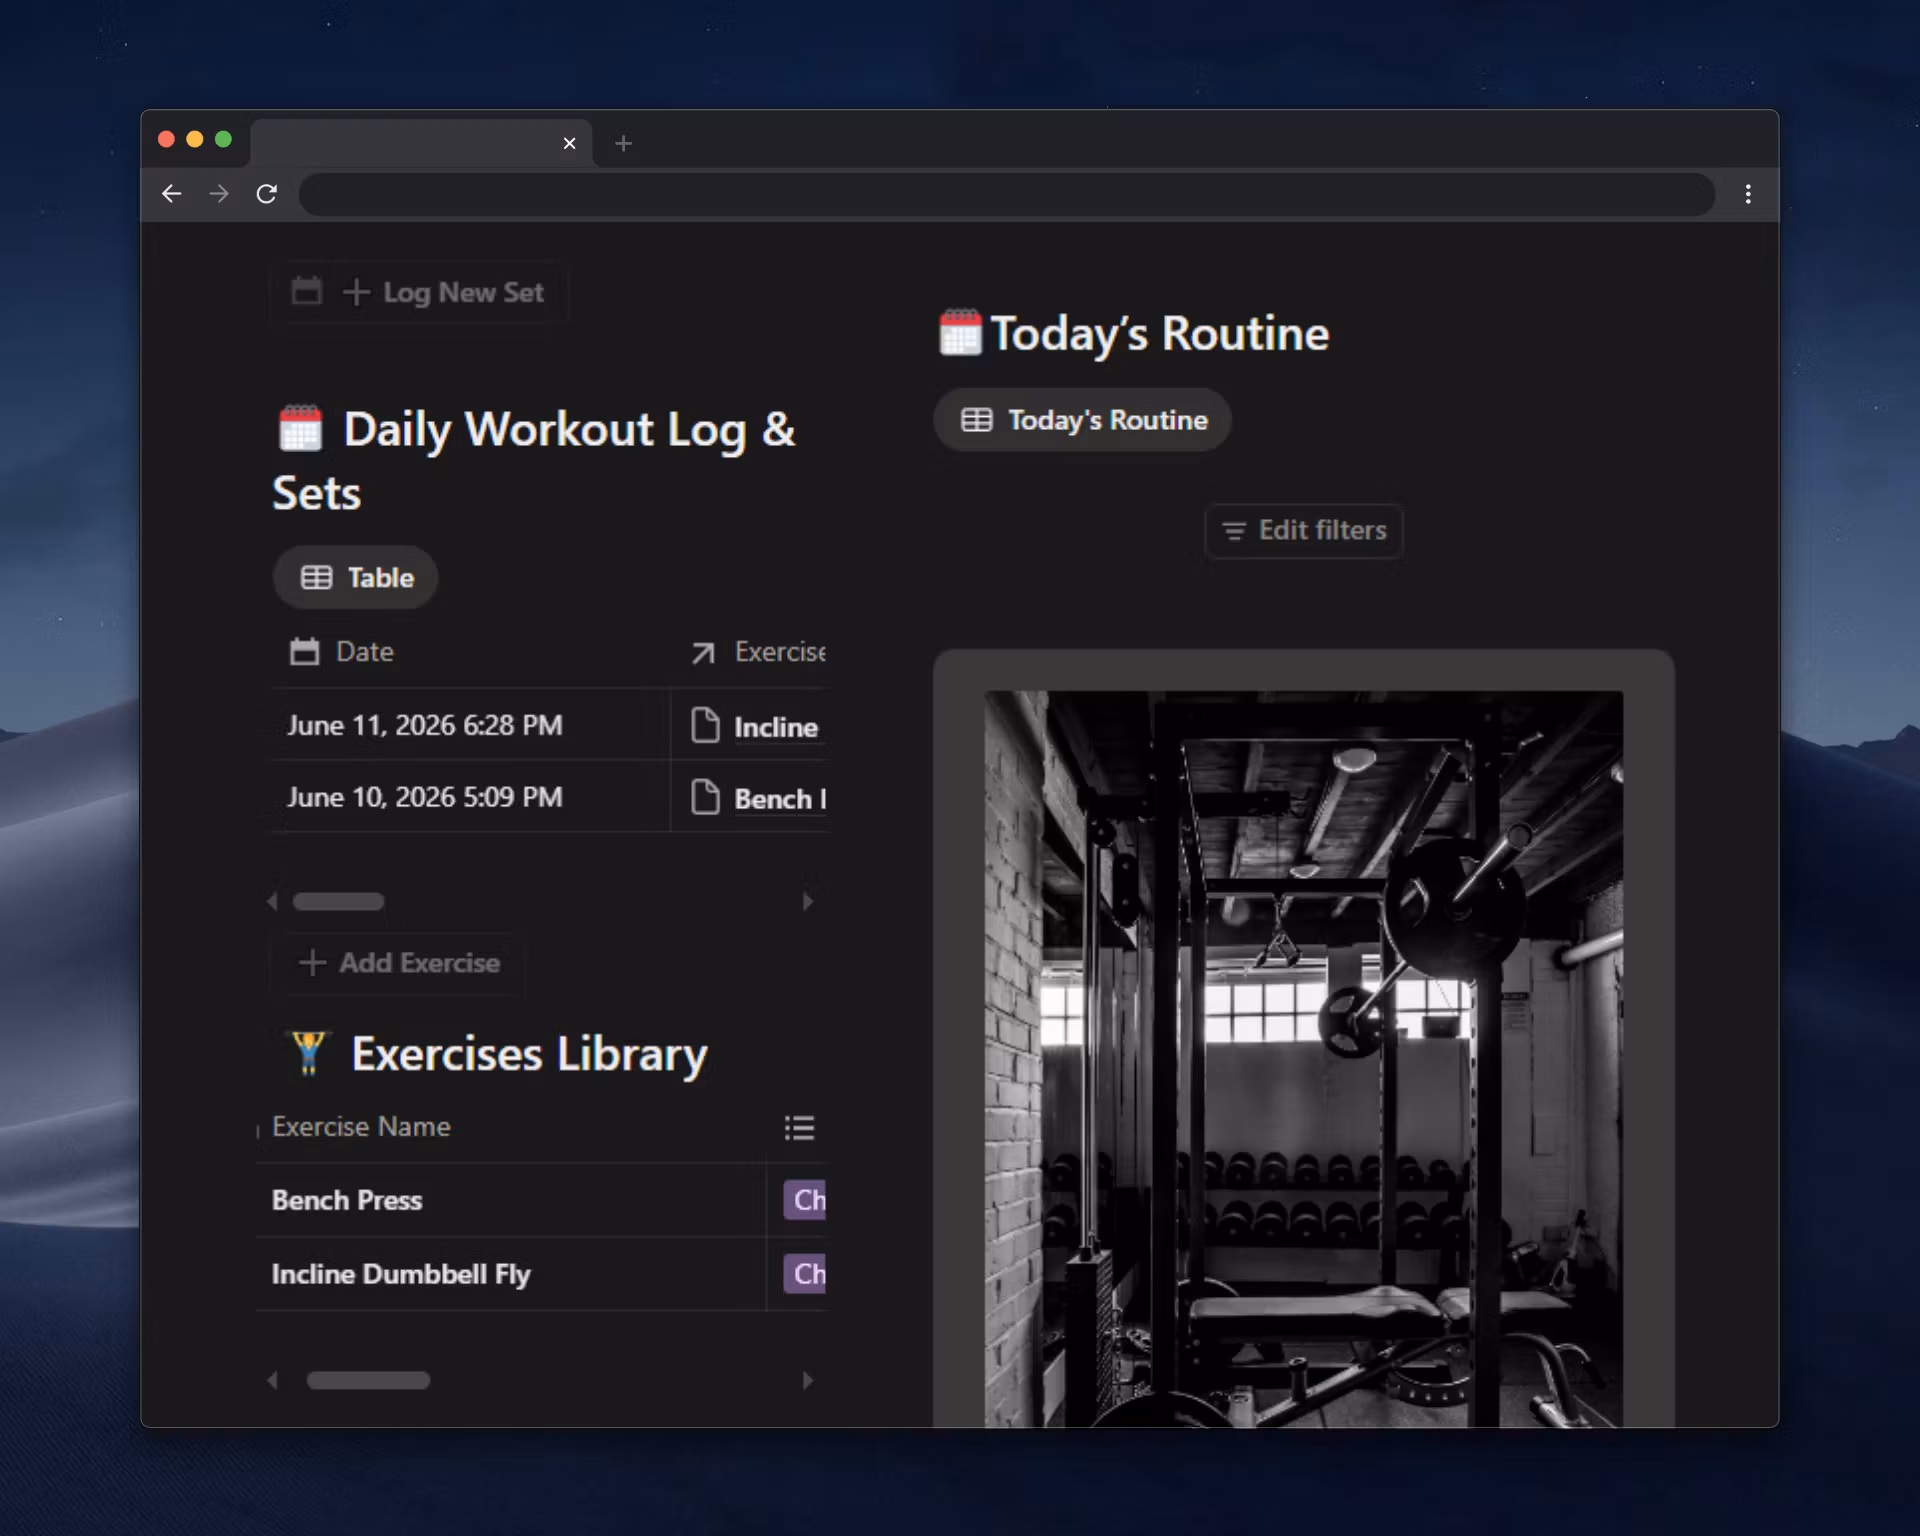Click the Date column header

[x=341, y=652]
